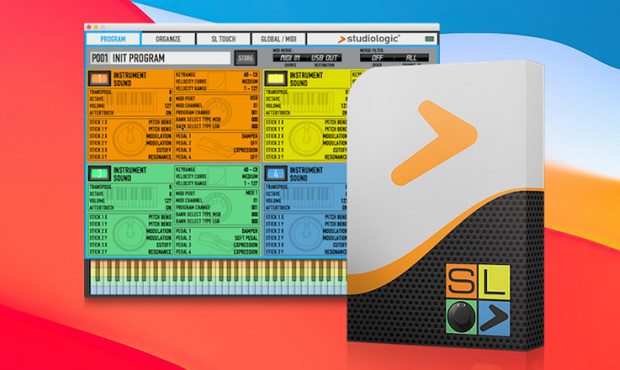Click the P001 program number
This screenshot has width=620, height=370.
click(100, 58)
